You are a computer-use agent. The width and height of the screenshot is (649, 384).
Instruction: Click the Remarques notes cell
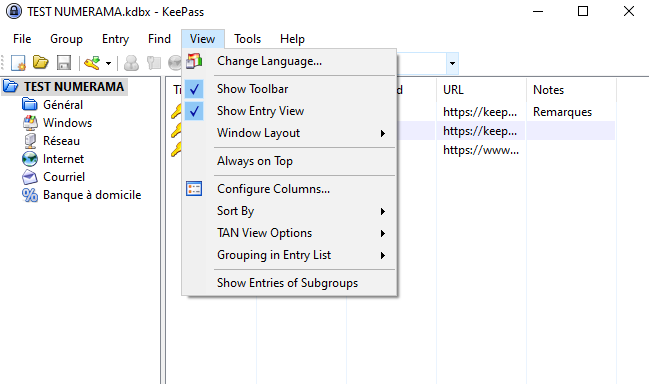coord(562,112)
